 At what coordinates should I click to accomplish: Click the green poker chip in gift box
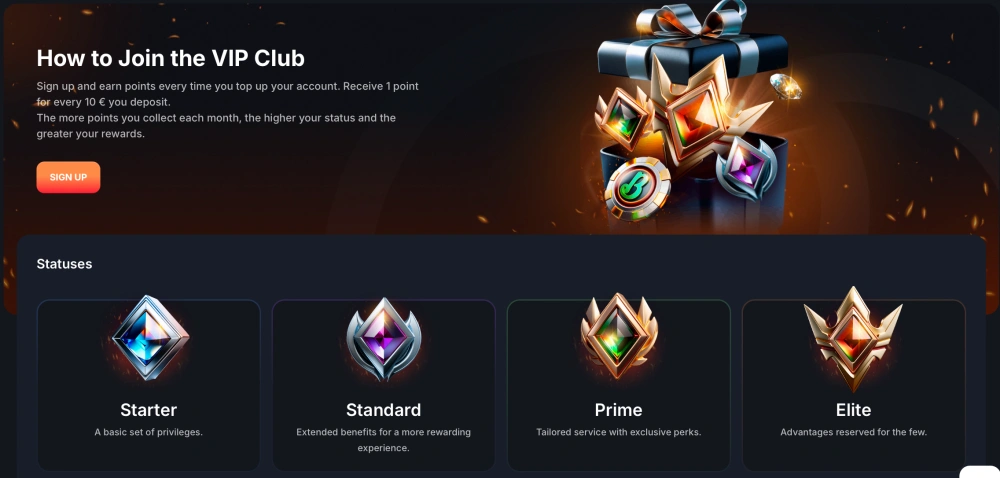pos(637,189)
